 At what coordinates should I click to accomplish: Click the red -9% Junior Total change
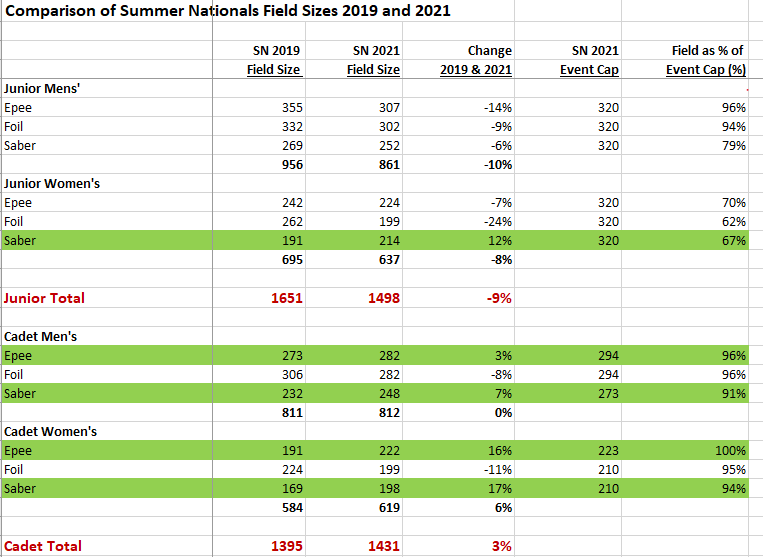click(x=499, y=298)
